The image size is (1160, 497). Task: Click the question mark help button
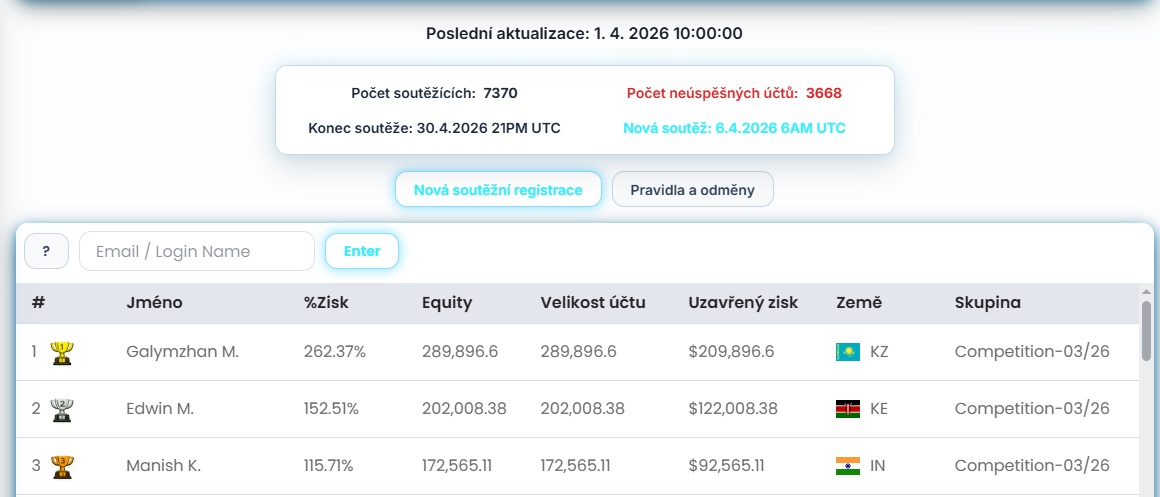[46, 251]
